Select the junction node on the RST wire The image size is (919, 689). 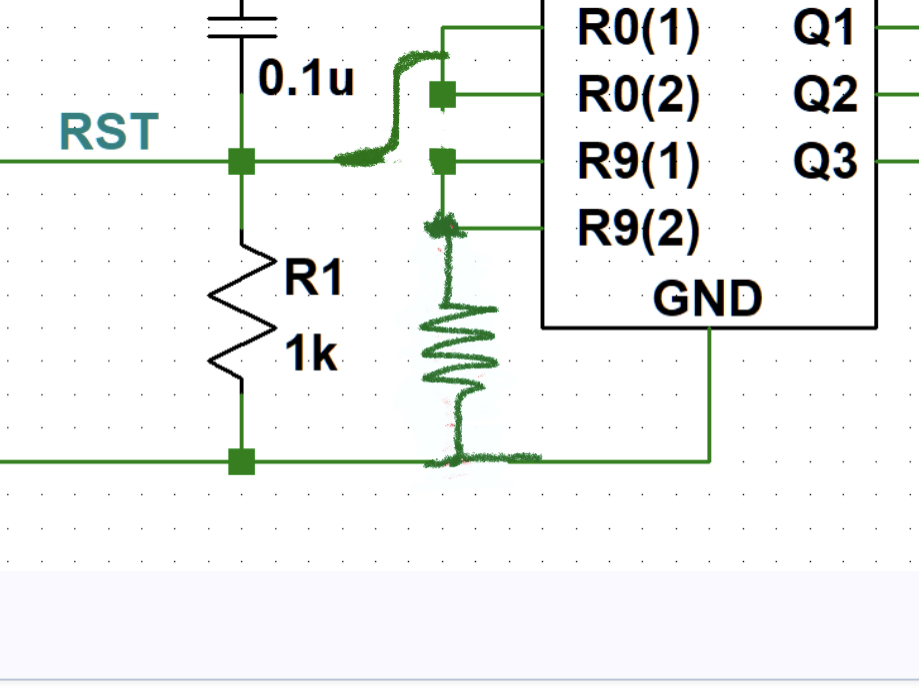pyautogui.click(x=241, y=161)
